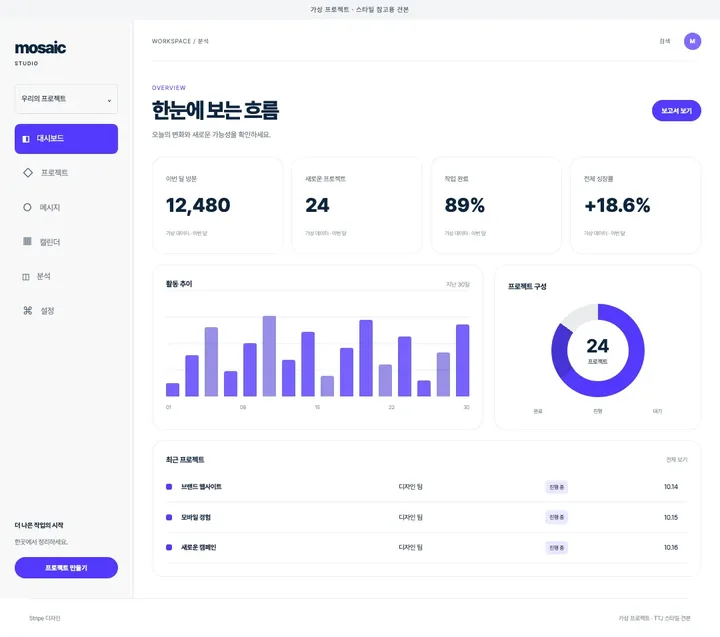Click the 더 나은 작업의 시작 sidebar text
This screenshot has width=720, height=637.
pyautogui.click(x=39, y=525)
